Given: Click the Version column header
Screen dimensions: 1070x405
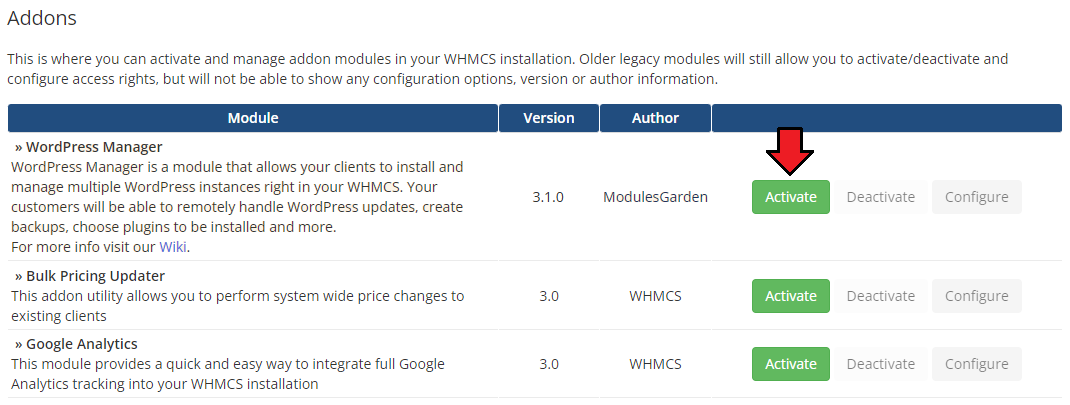Looking at the screenshot, I should [549, 118].
